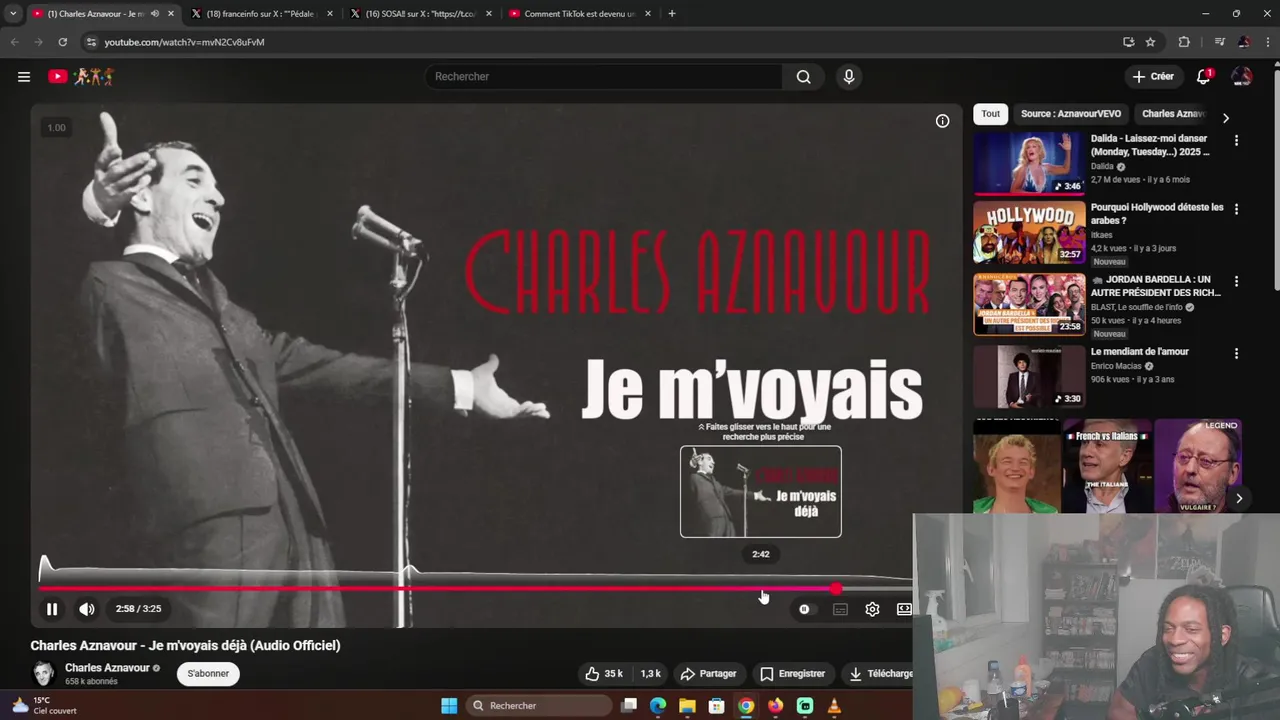
Task: Click the red progress scrubber handle
Action: coord(836,589)
